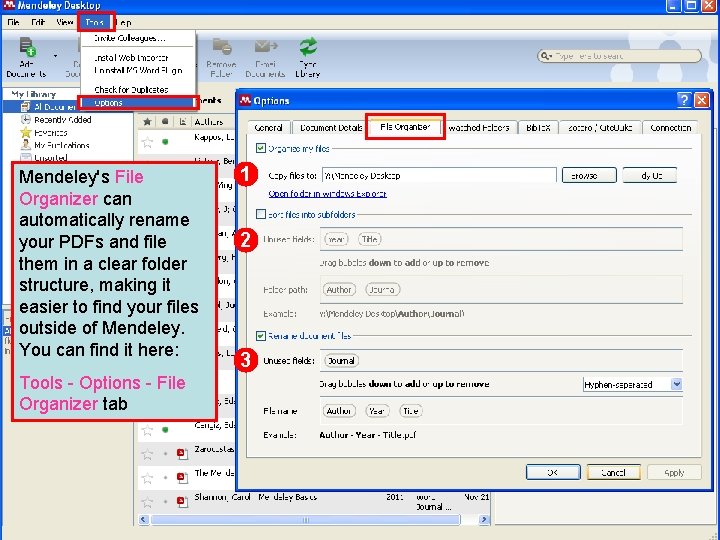The image size is (720, 540).
Task: Switch to General tab in Options
Action: coord(268,128)
